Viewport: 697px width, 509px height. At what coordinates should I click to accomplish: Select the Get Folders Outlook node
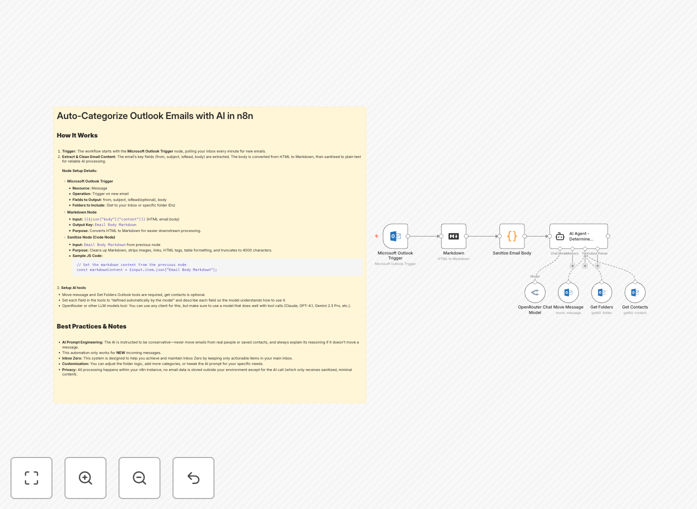click(601, 293)
